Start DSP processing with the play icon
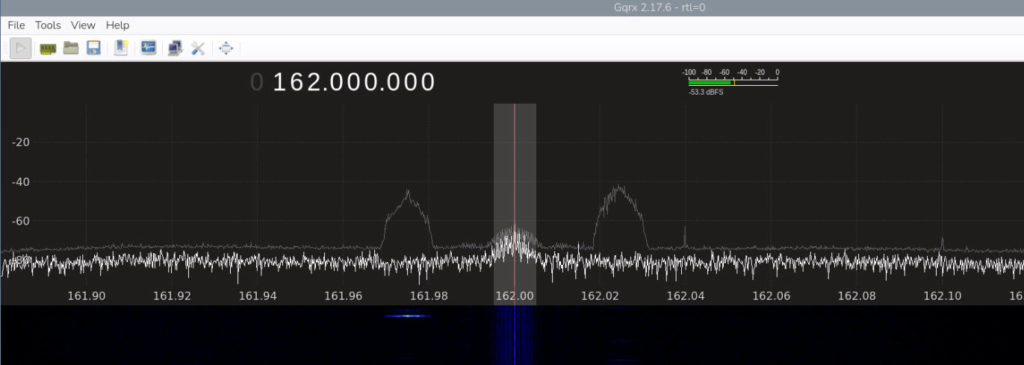The height and width of the screenshot is (365, 1024). point(21,48)
